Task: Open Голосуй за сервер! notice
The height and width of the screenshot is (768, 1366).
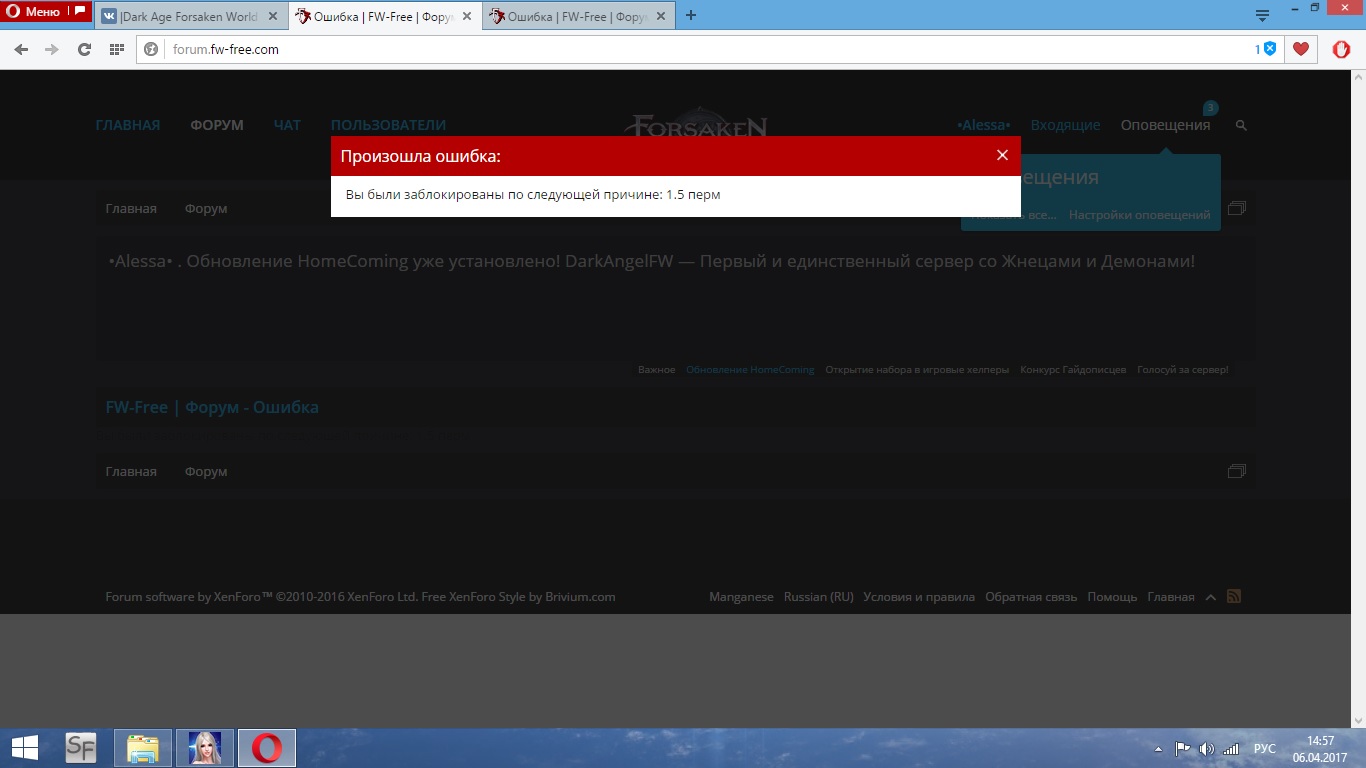Action: tap(1182, 370)
